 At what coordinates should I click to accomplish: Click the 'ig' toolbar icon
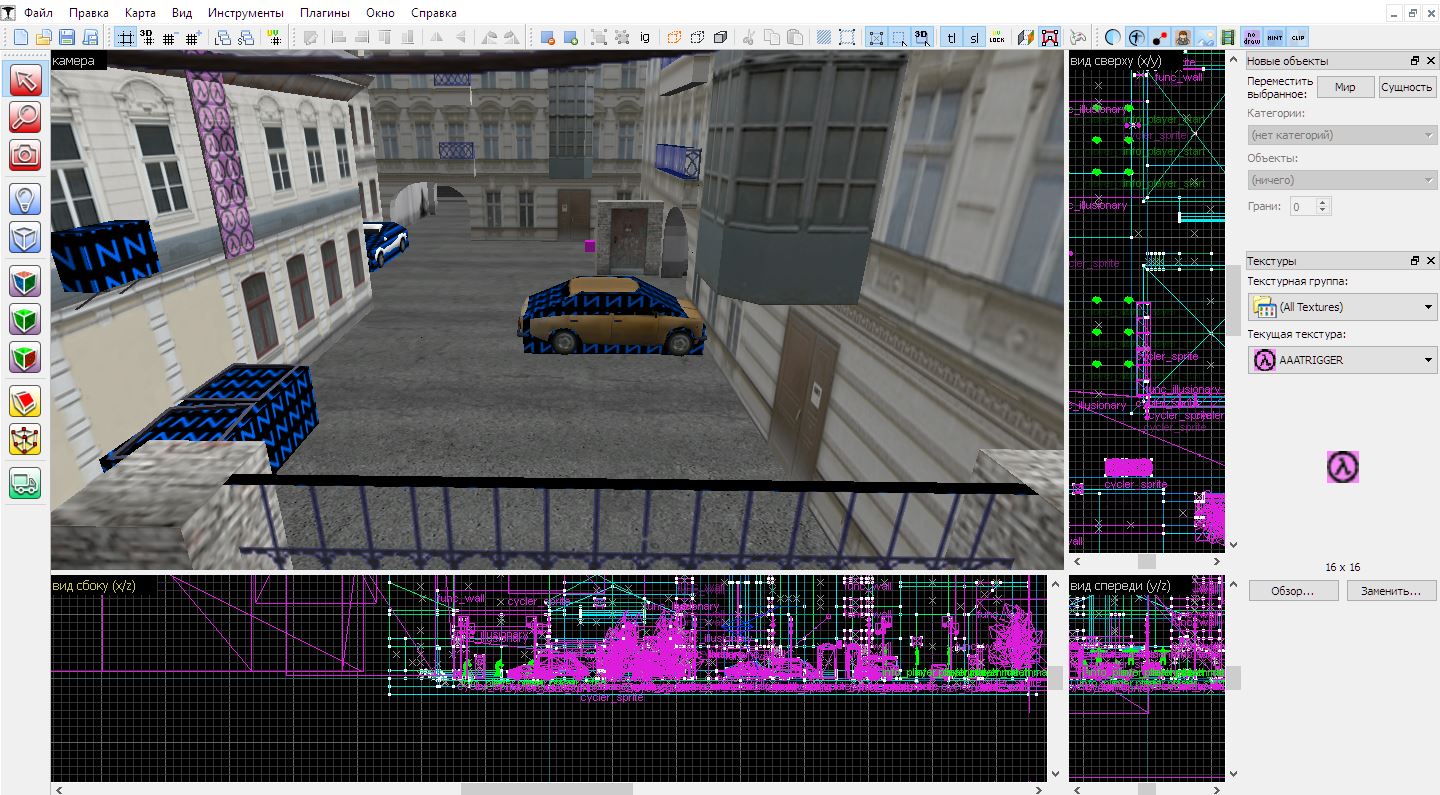645,37
